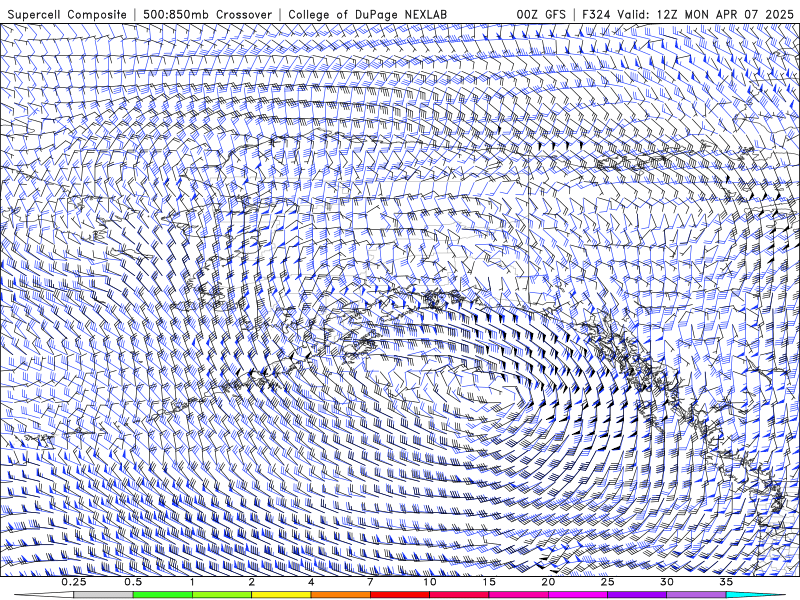Click the '15' color scale label
The image size is (800, 600).
point(489,582)
